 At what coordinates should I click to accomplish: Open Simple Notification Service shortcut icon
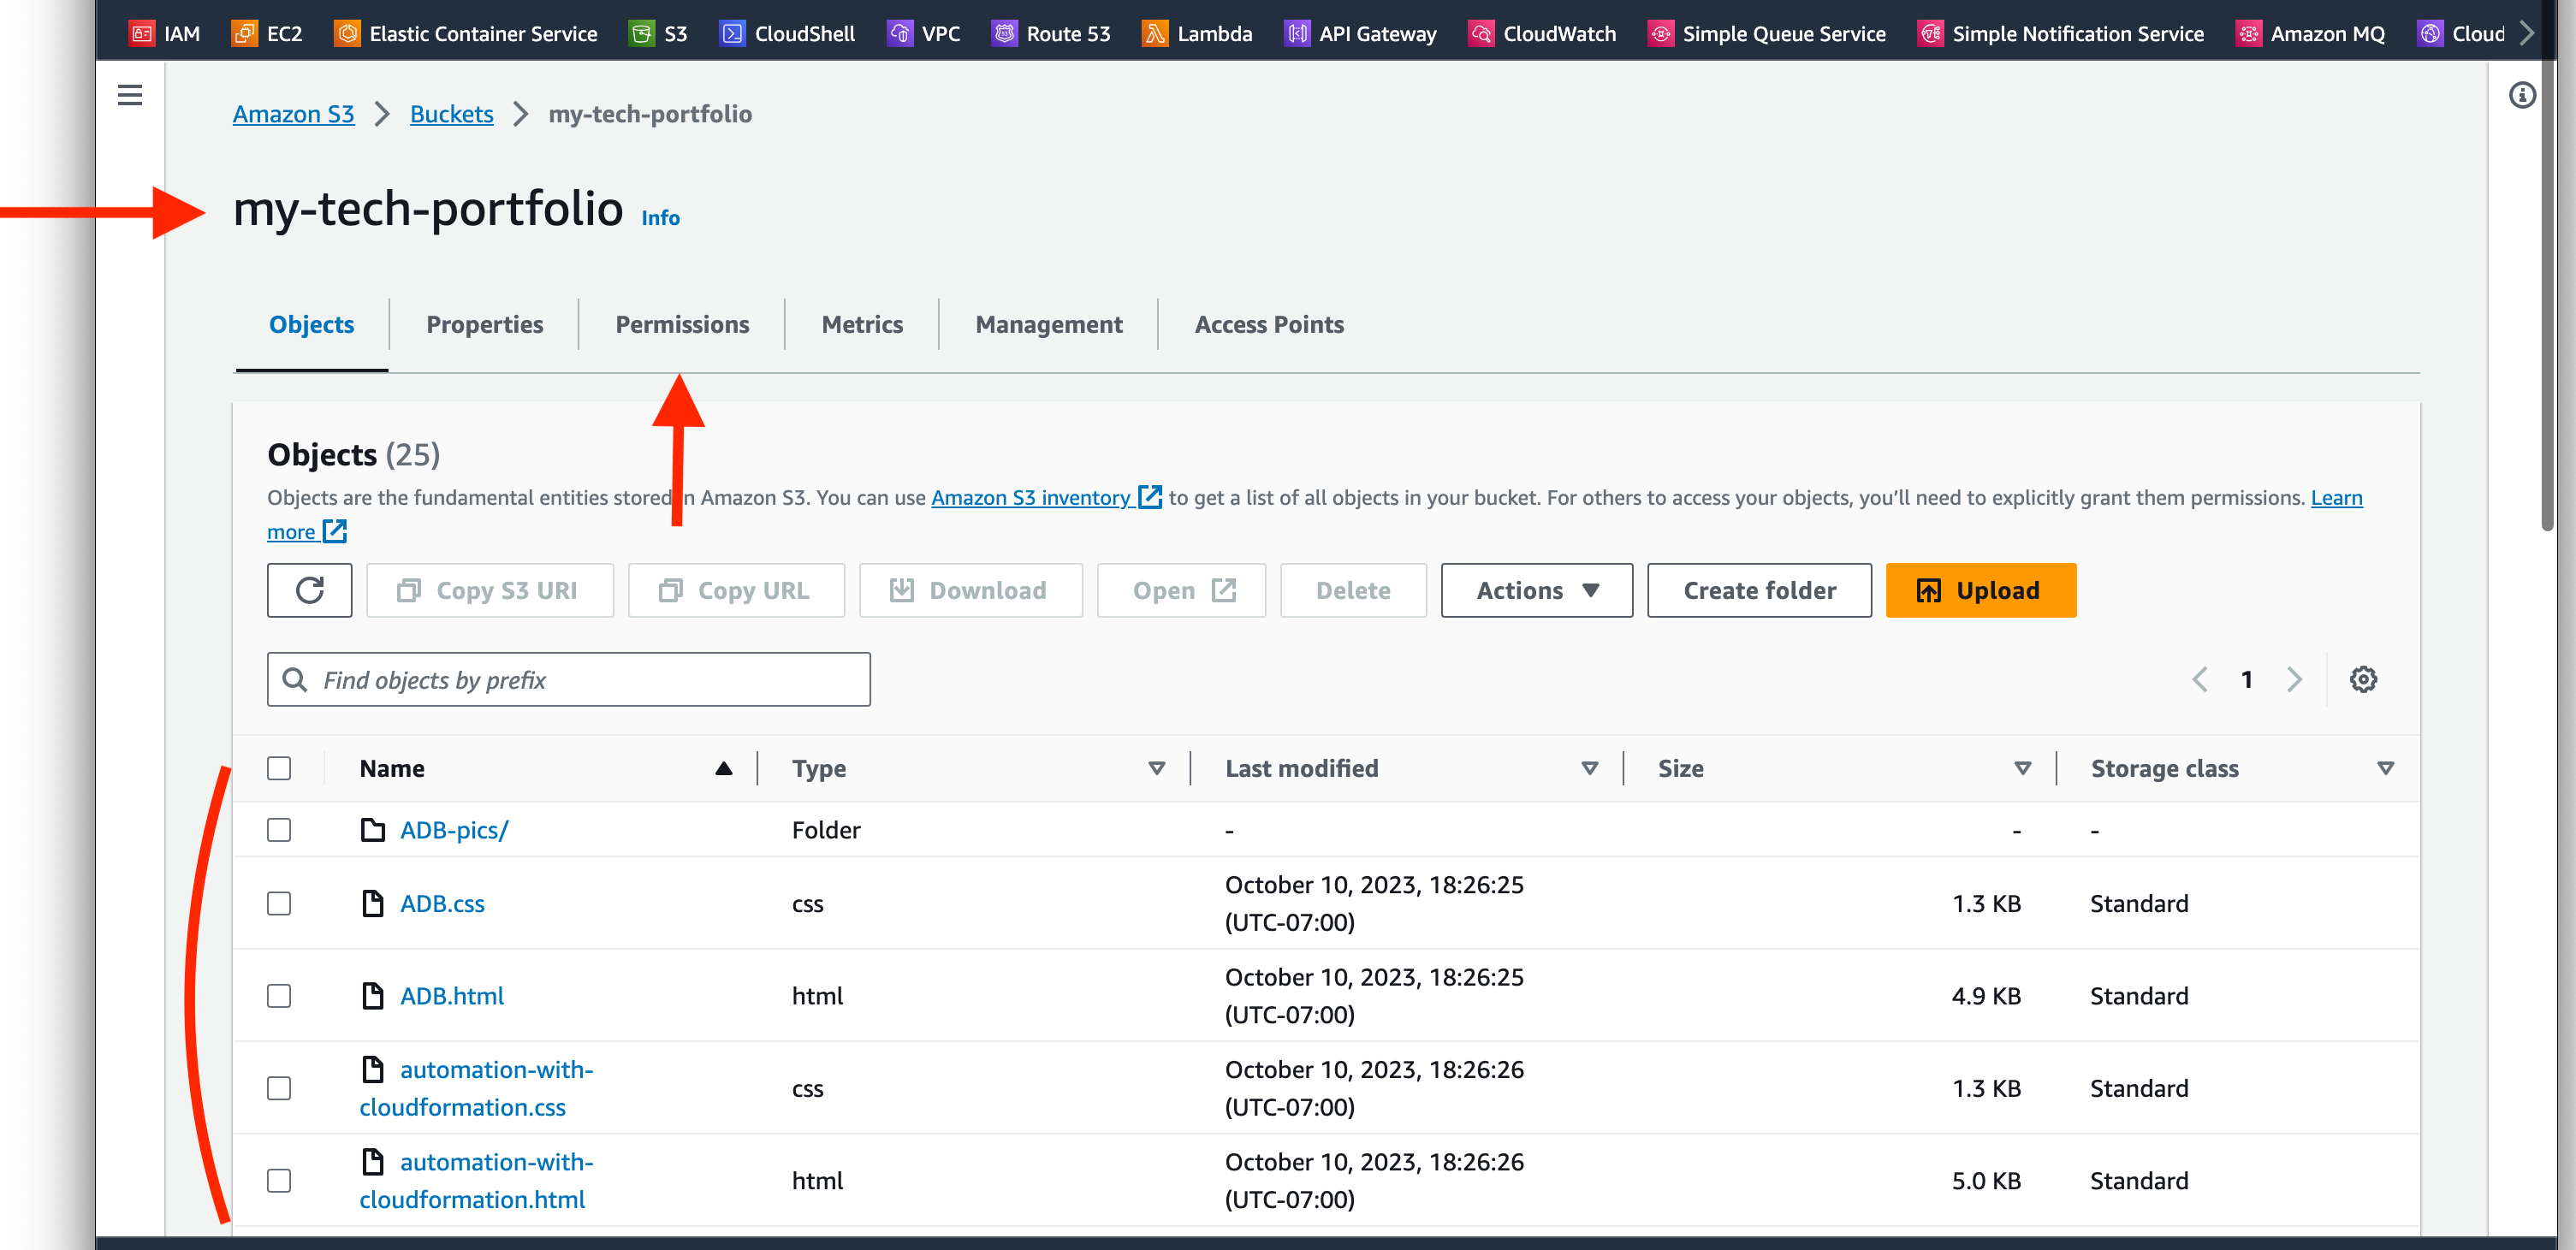(x=1930, y=33)
